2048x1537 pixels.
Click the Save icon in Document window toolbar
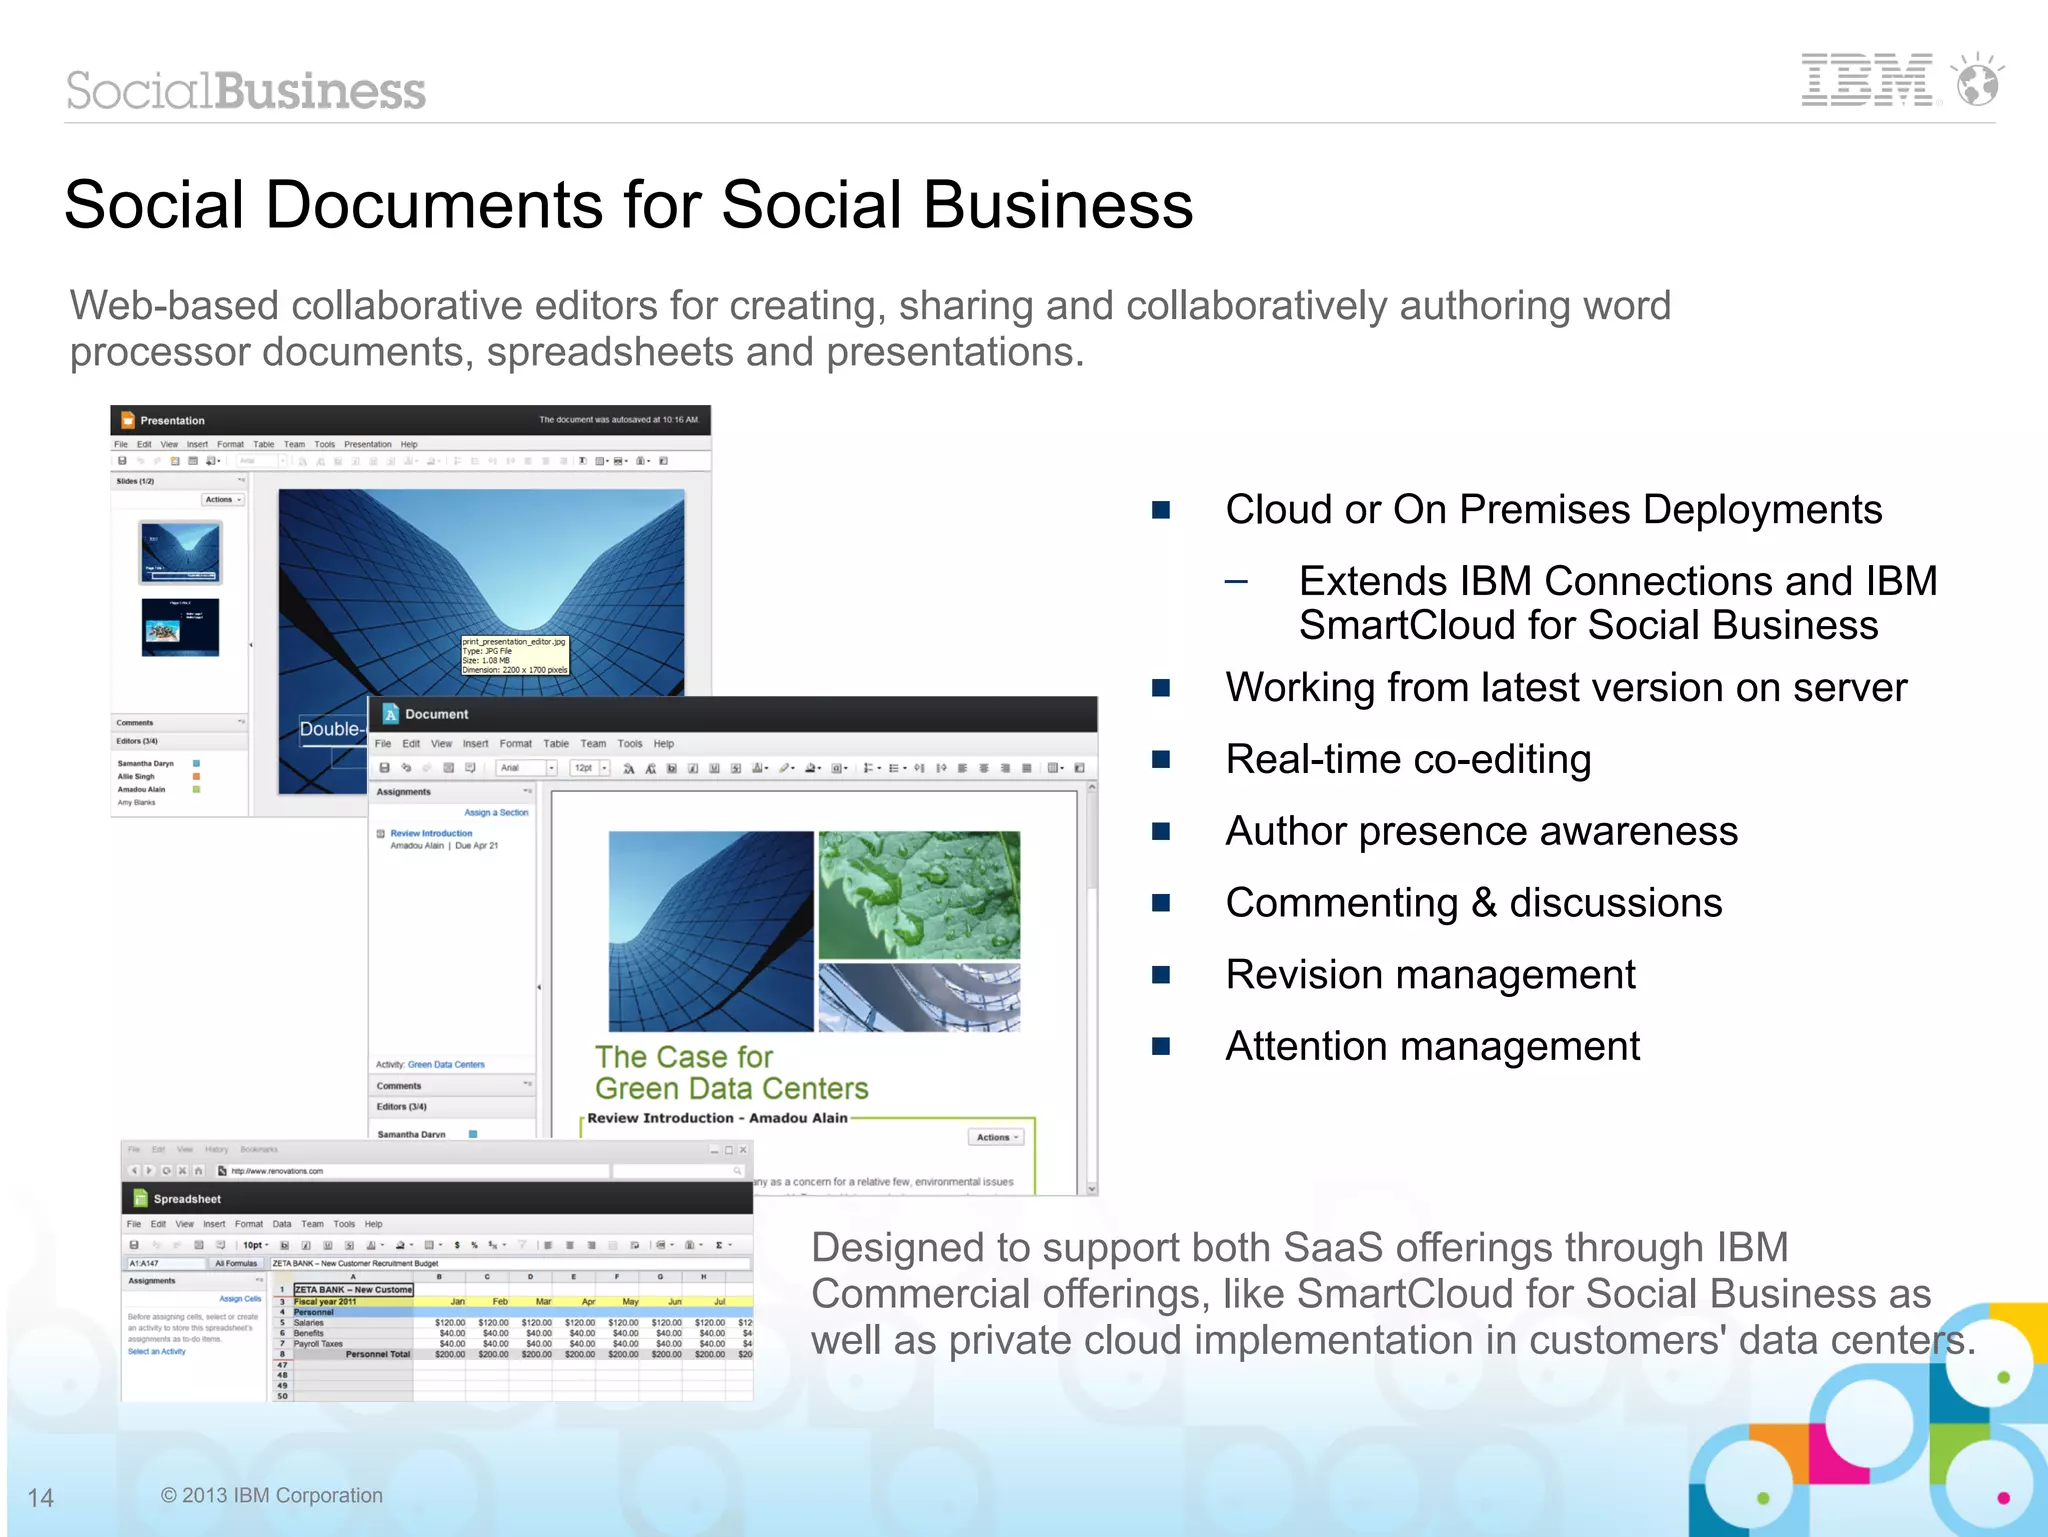tap(384, 768)
